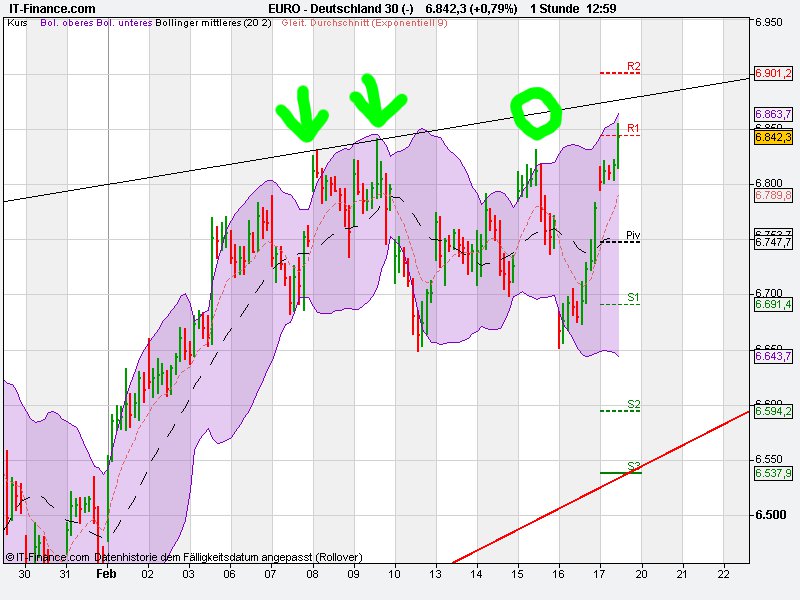
Task: Click the R1 resistance level label
Action: click(633, 129)
